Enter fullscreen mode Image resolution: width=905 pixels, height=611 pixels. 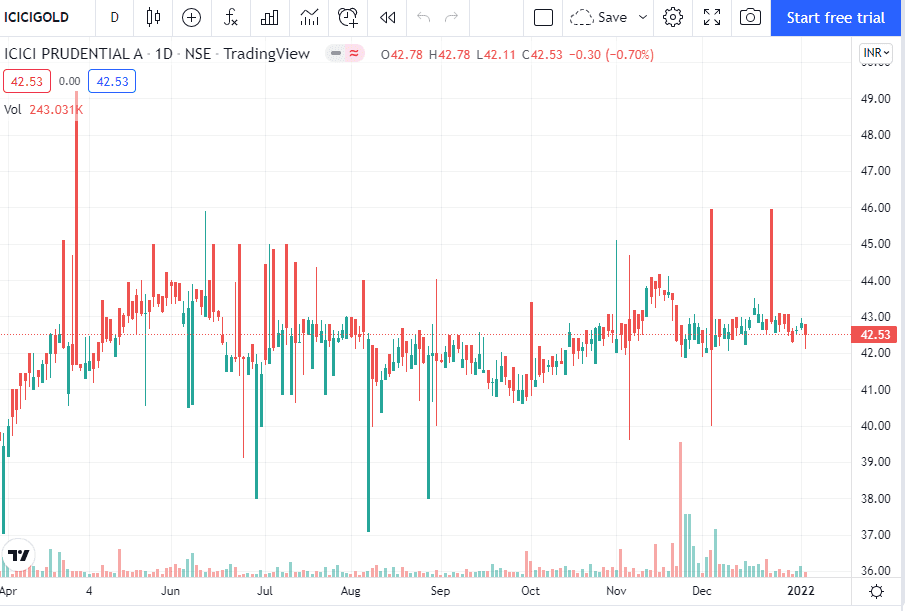[x=712, y=17]
